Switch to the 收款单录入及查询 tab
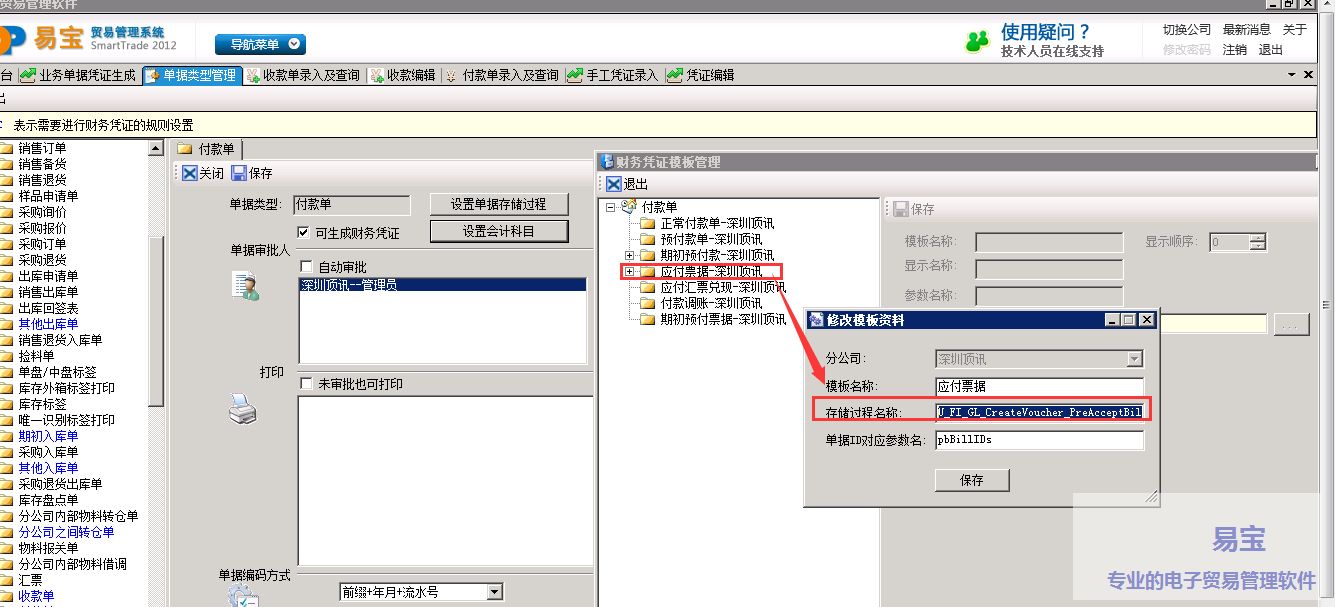Viewport: 1335px width, 607px height. (x=304, y=75)
